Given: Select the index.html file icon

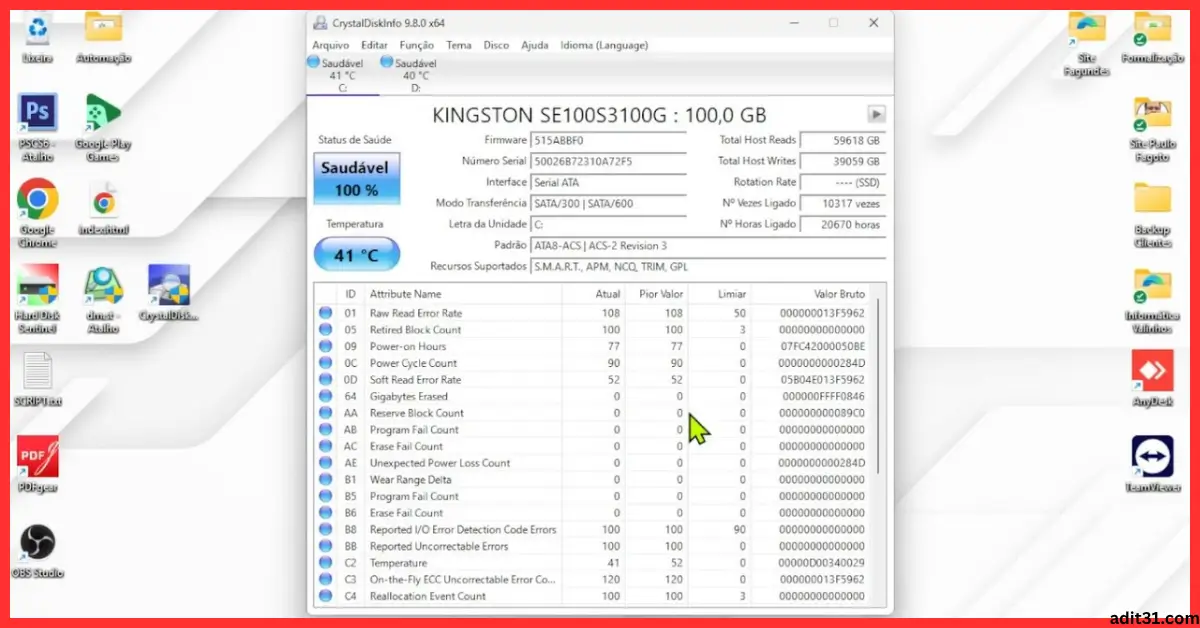Looking at the screenshot, I should [103, 208].
